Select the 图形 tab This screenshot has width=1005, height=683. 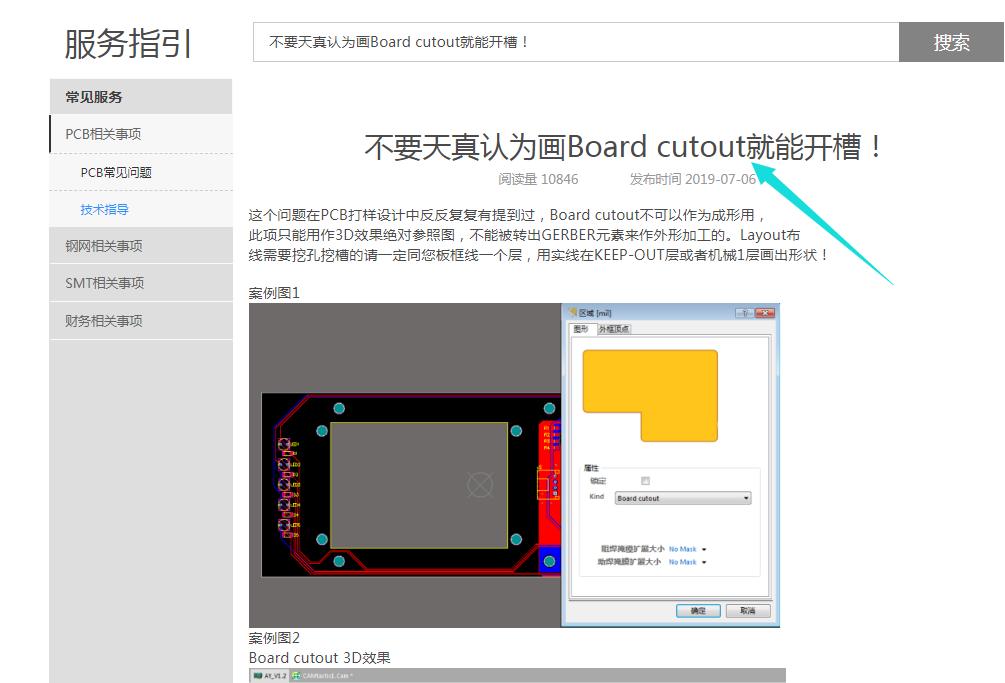(580, 329)
